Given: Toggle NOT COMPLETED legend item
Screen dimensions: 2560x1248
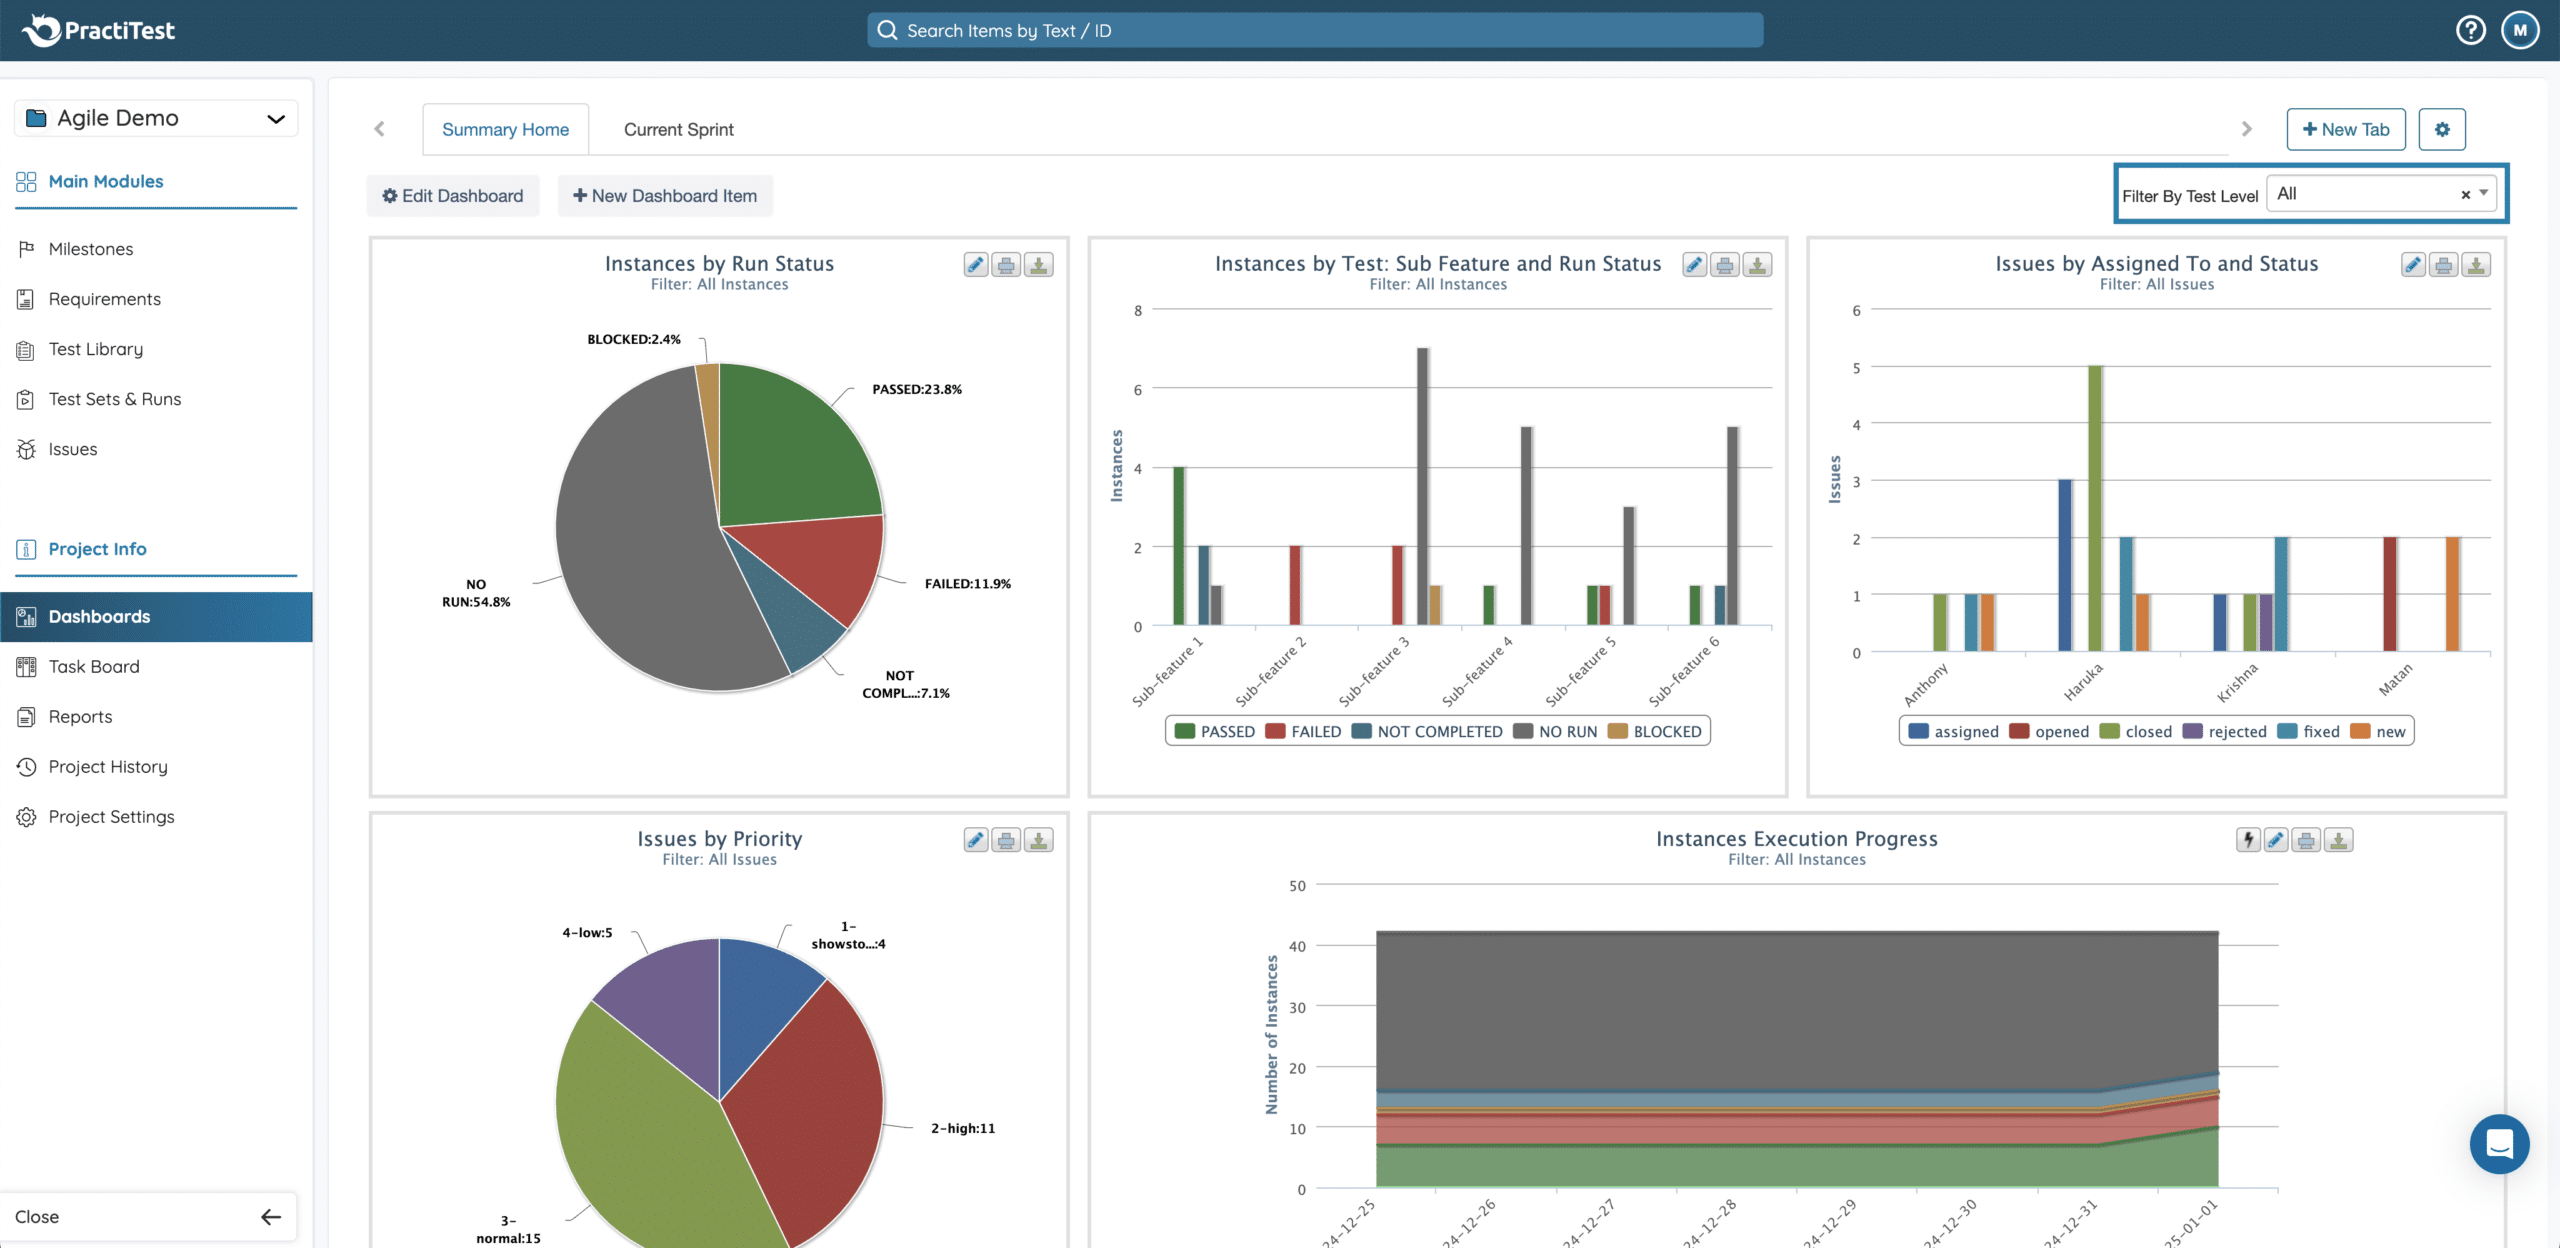Looking at the screenshot, I should coord(1427,731).
